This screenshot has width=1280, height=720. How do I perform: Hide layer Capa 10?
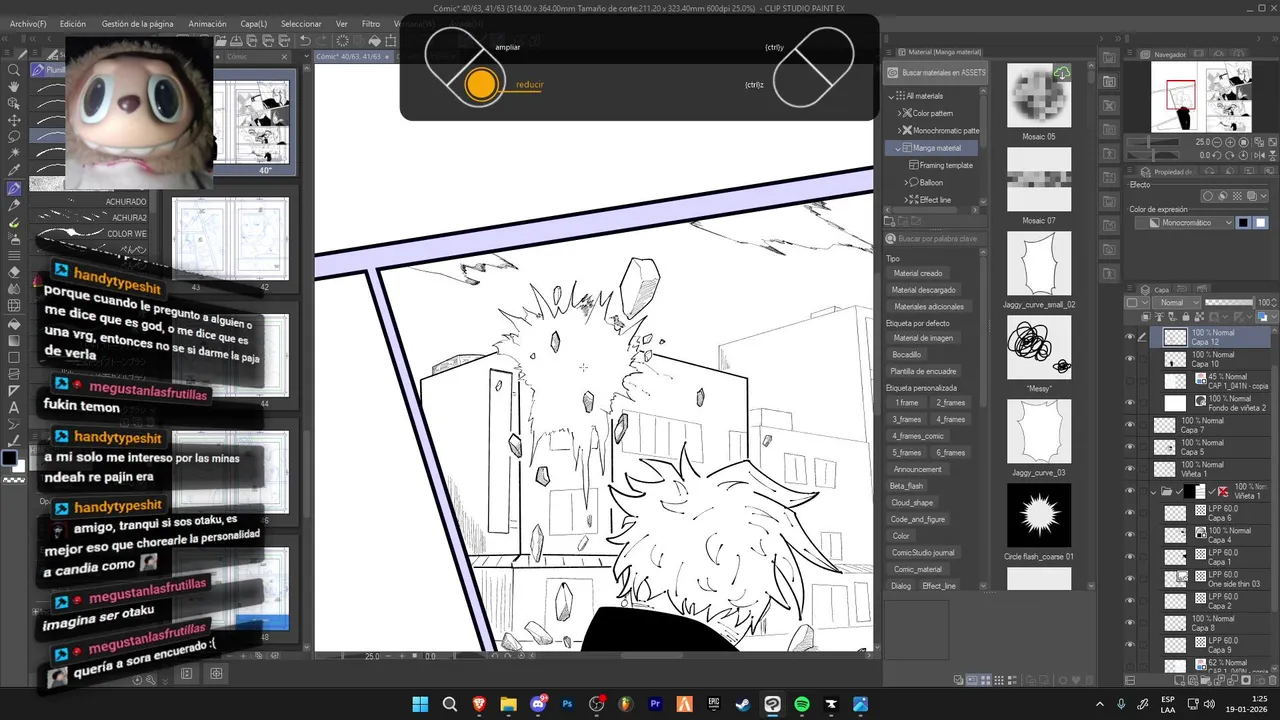[x=1130, y=359]
